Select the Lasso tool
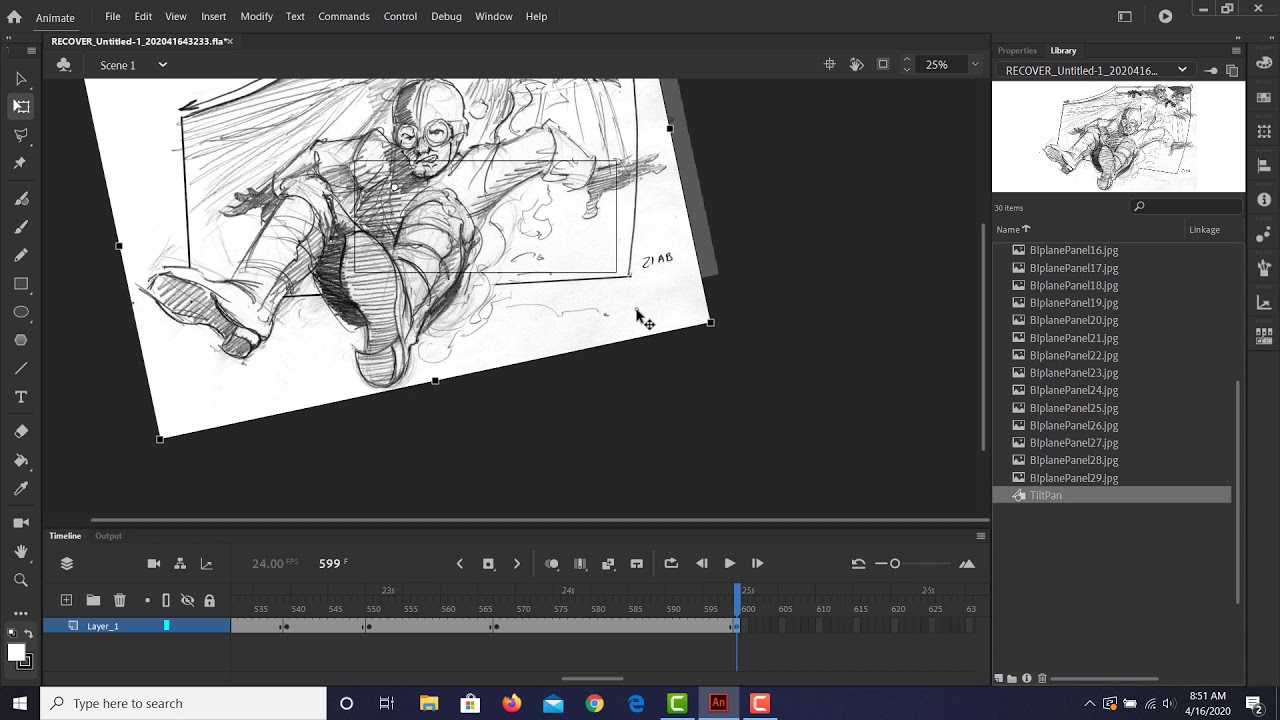This screenshot has width=1280, height=720. click(x=21, y=134)
